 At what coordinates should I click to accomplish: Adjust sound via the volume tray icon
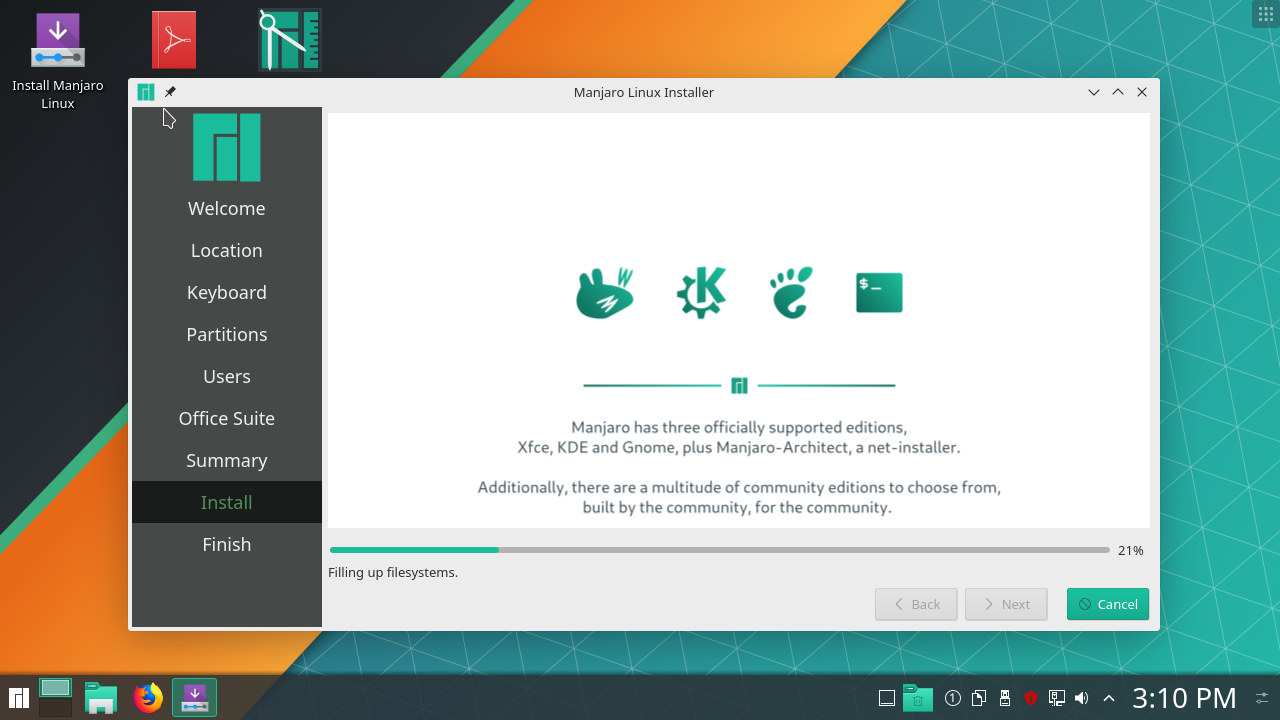click(x=1082, y=697)
